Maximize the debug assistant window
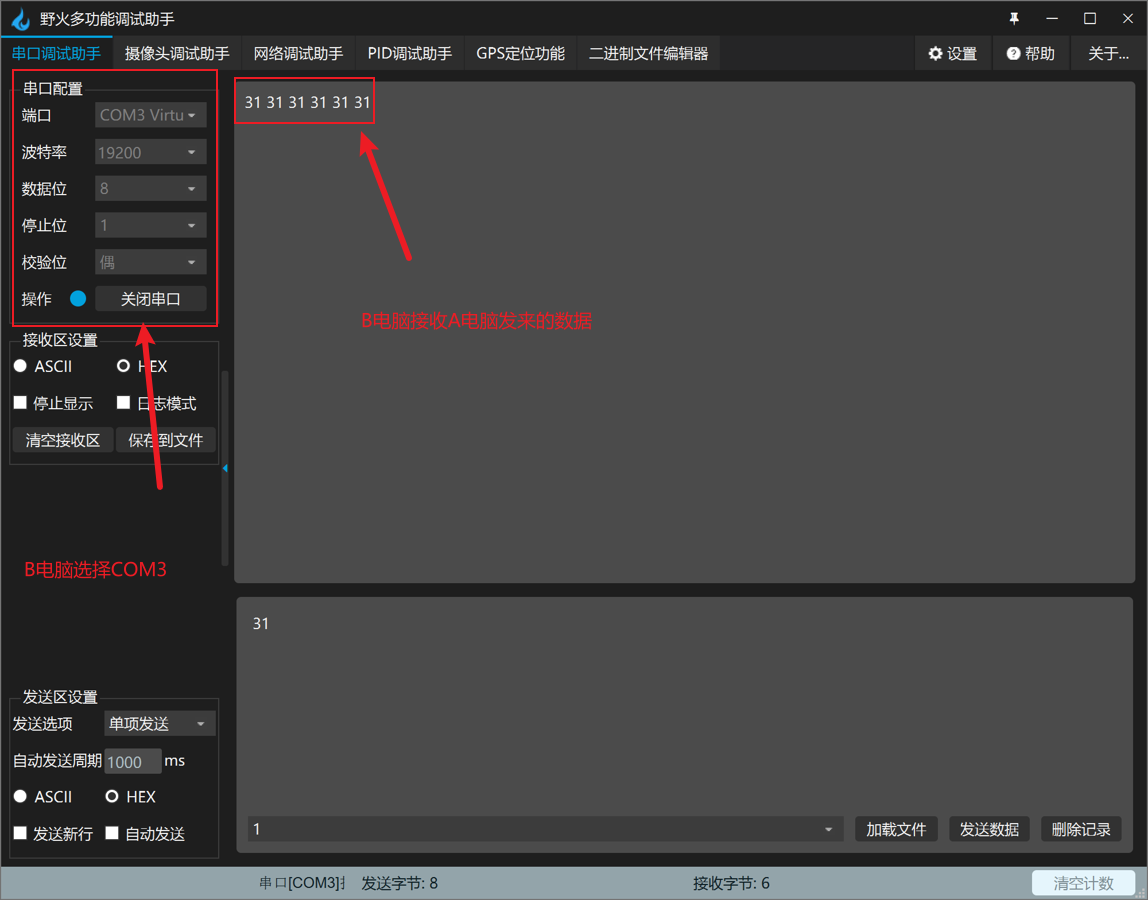 (1090, 18)
